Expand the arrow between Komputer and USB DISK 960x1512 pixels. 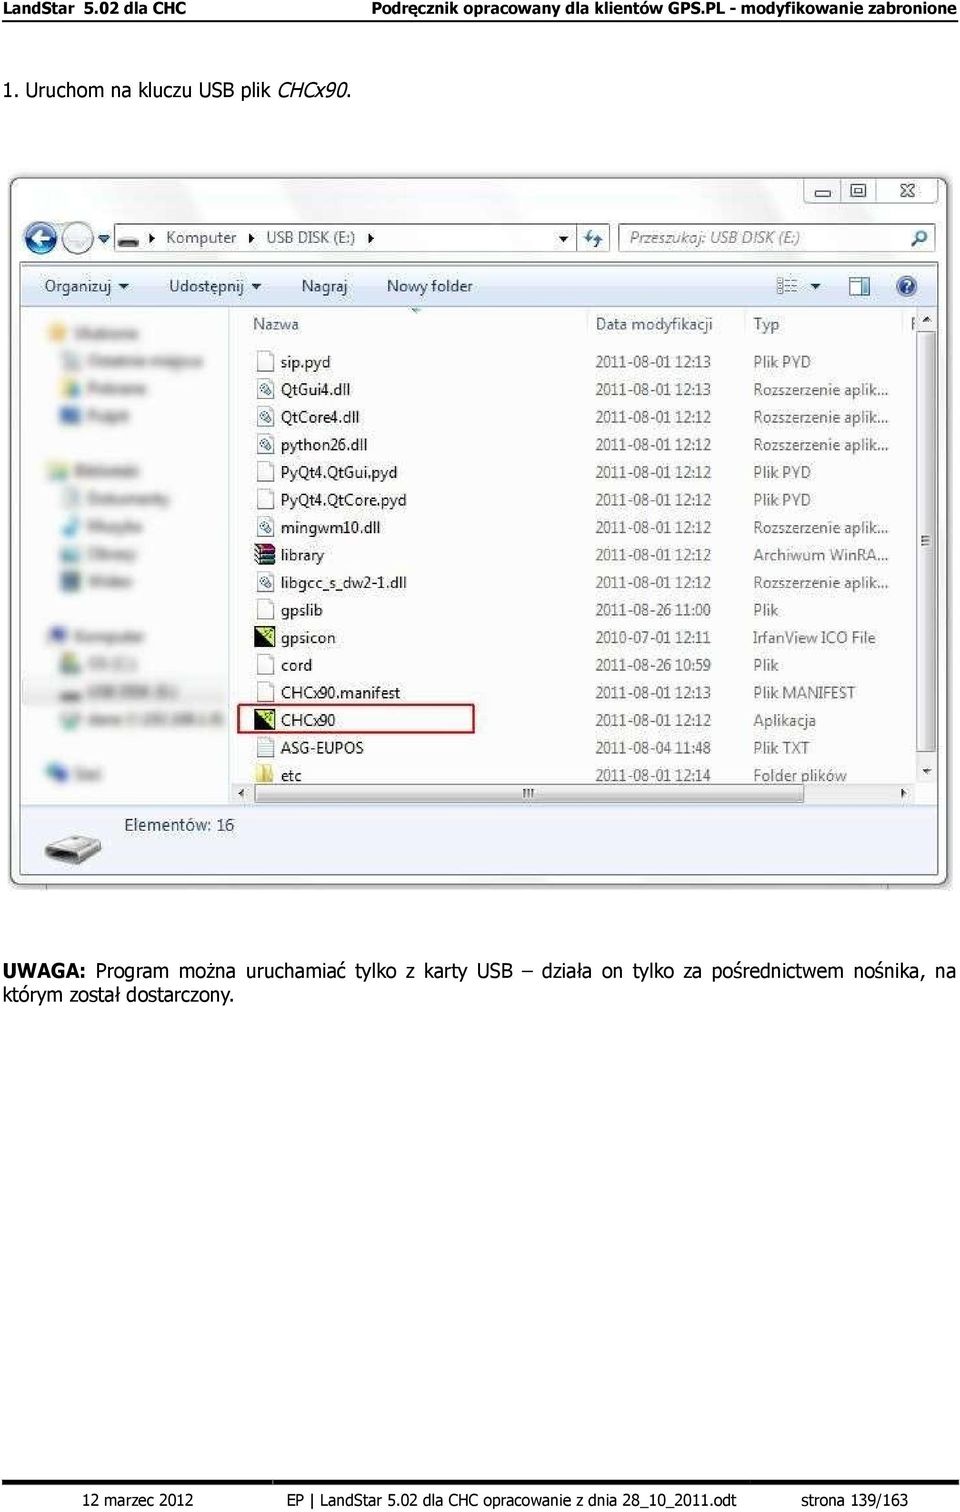click(x=251, y=238)
